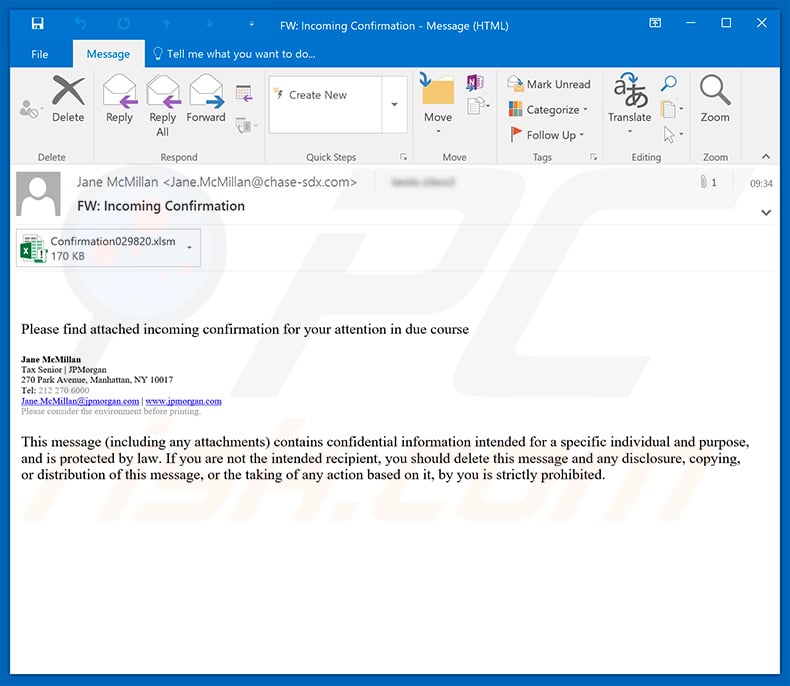
Task: Click the Redo icon in quick access toolbar
Action: coord(124,24)
